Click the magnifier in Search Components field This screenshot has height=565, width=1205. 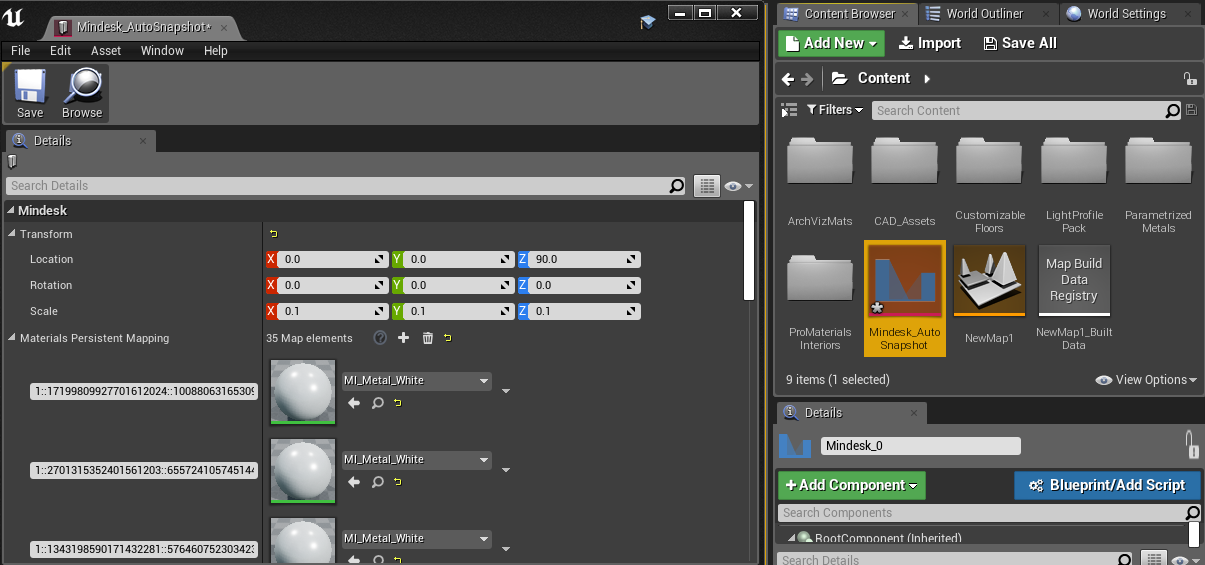tap(1192, 513)
